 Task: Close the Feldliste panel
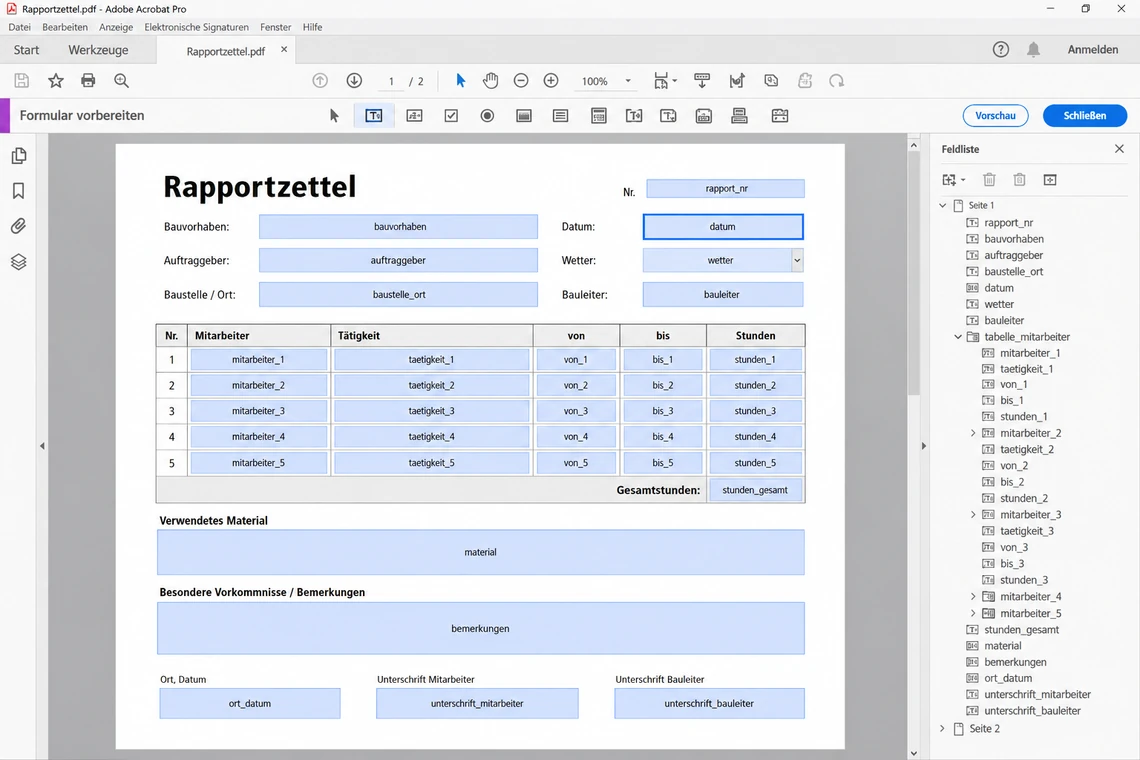(x=1119, y=148)
